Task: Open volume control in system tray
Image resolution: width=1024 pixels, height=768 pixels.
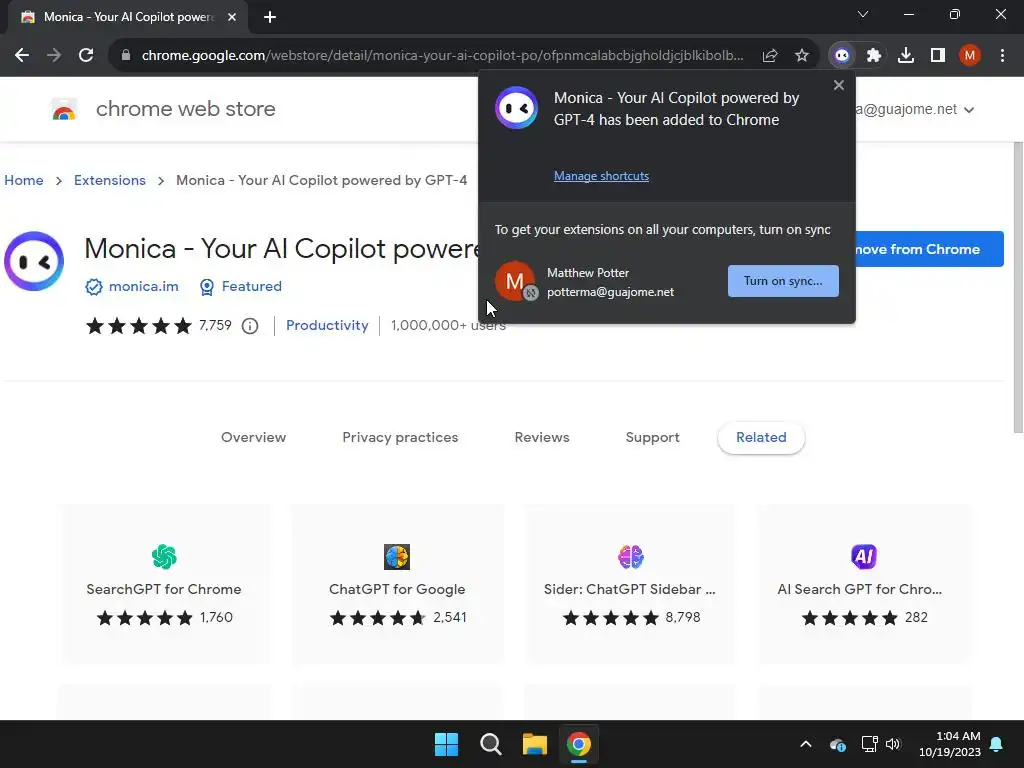Action: (x=893, y=744)
